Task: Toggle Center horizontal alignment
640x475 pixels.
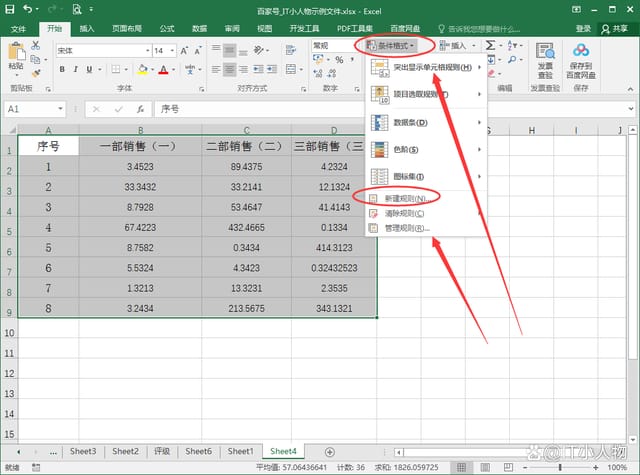Action: click(229, 69)
